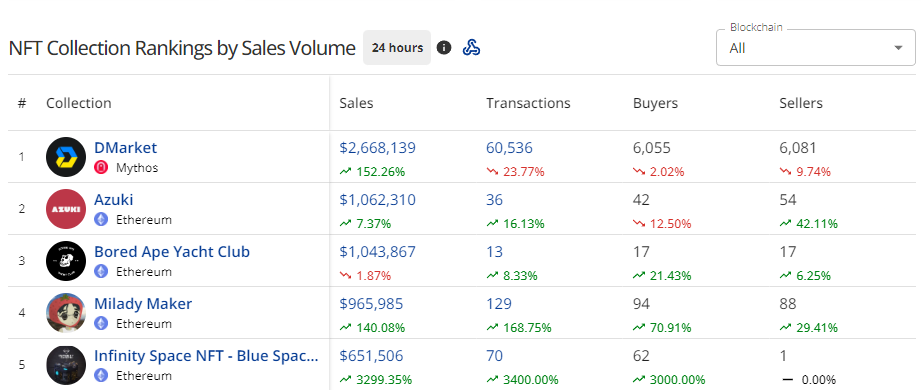Click the Bored Ape Yacht Club skull logo
Screen dimensions: 921x390
(x=66, y=260)
